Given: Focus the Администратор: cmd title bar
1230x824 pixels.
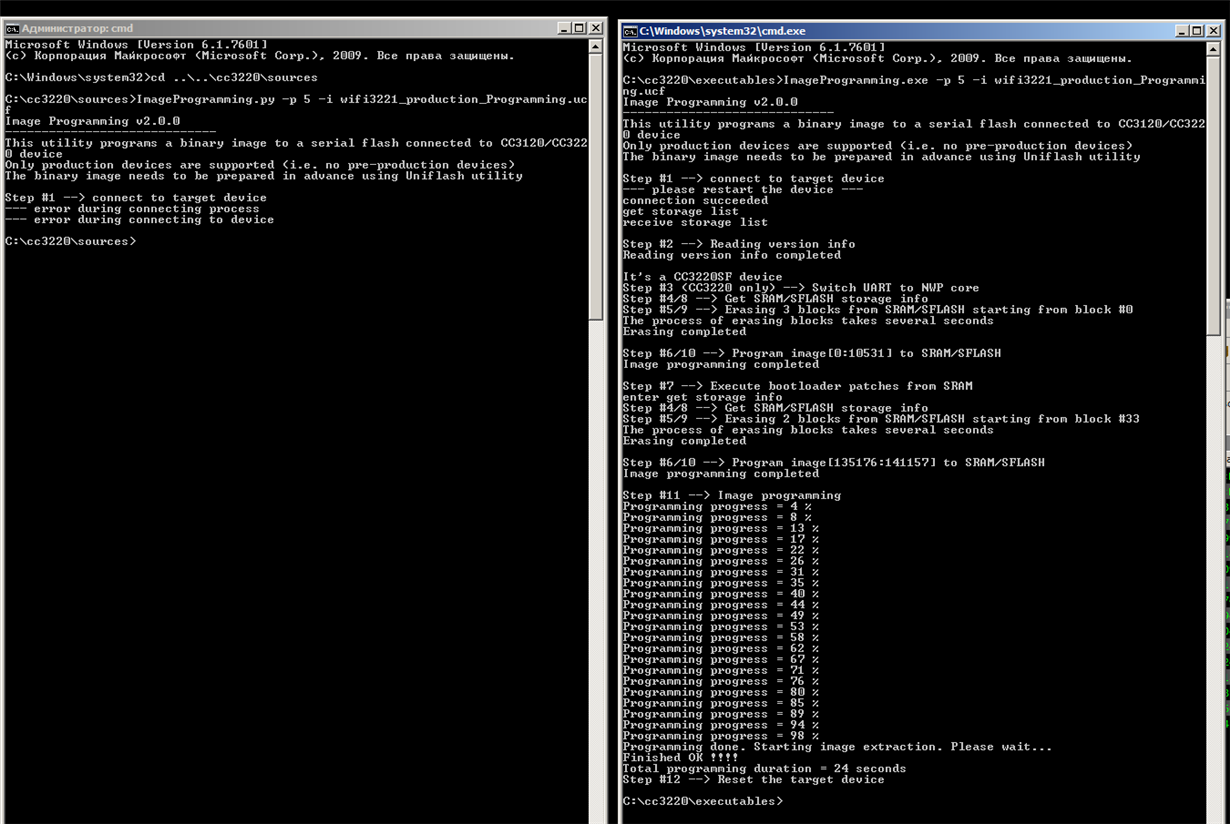Looking at the screenshot, I should coord(280,28).
